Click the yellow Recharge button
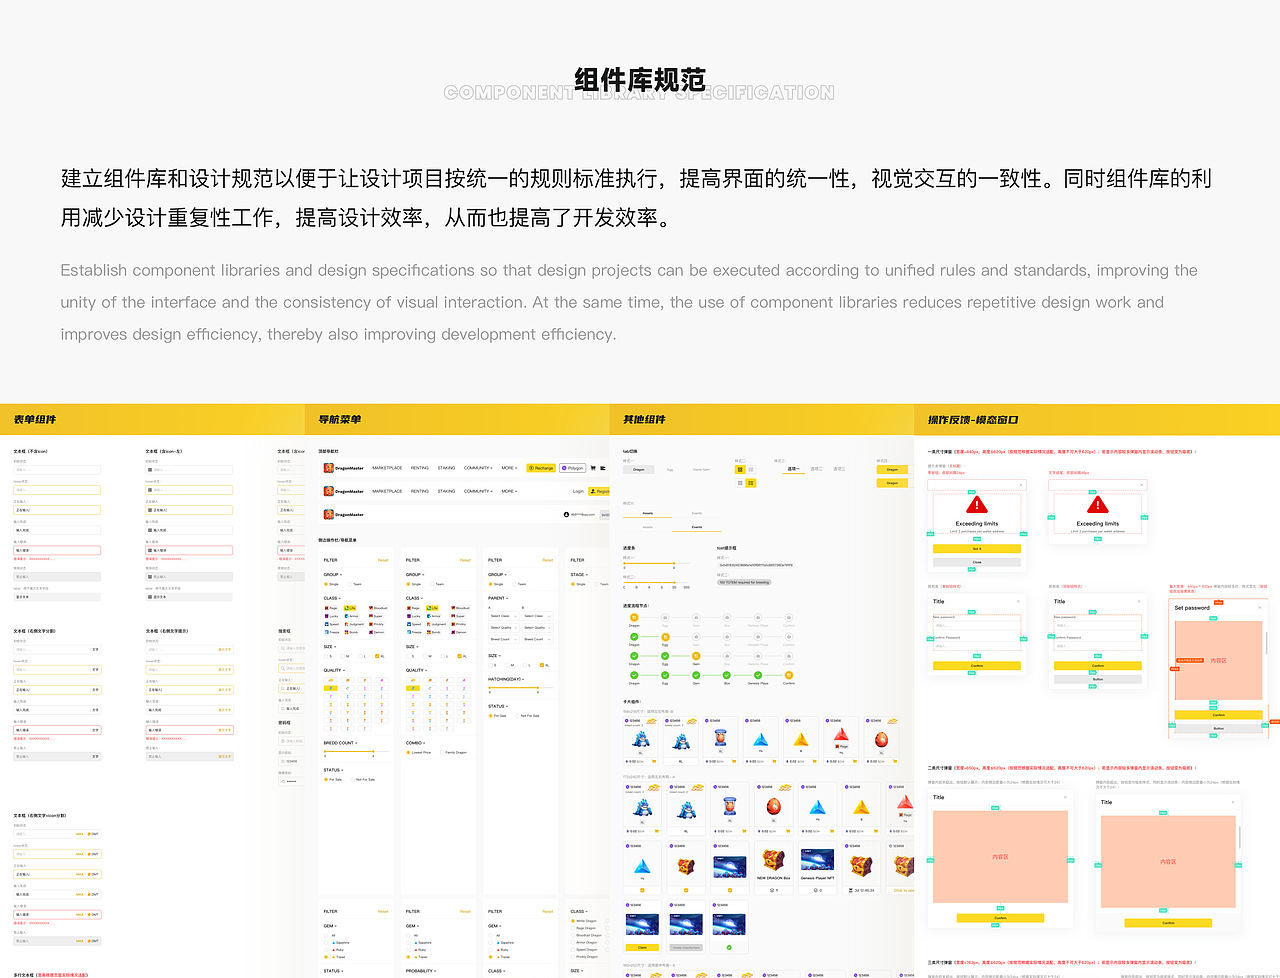 pos(541,468)
